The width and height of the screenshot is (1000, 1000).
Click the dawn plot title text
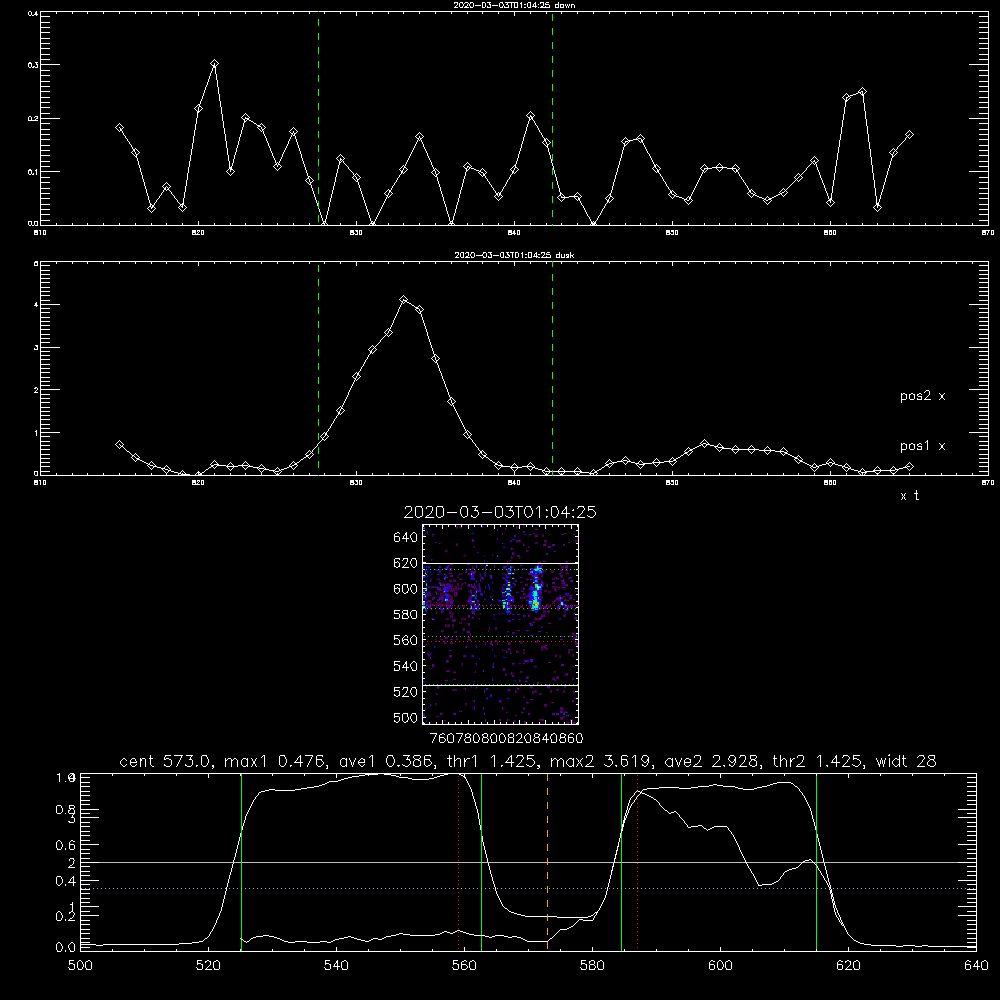point(514,5)
